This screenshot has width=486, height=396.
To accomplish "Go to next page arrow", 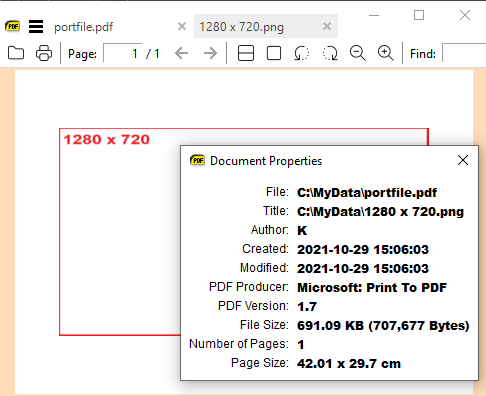I will 210,53.
